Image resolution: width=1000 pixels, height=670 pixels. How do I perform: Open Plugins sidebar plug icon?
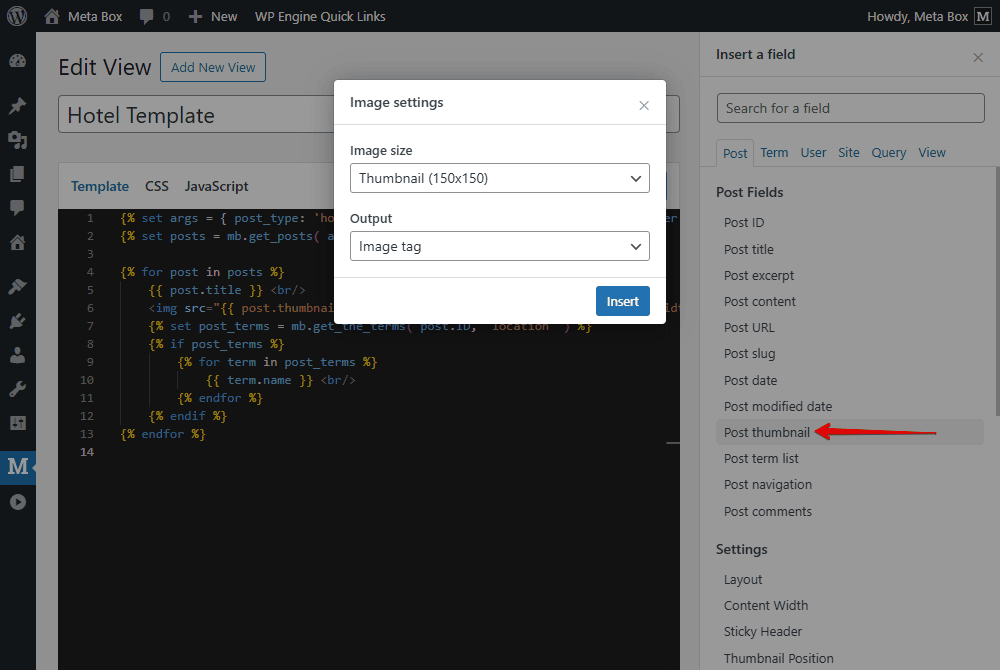pos(17,321)
